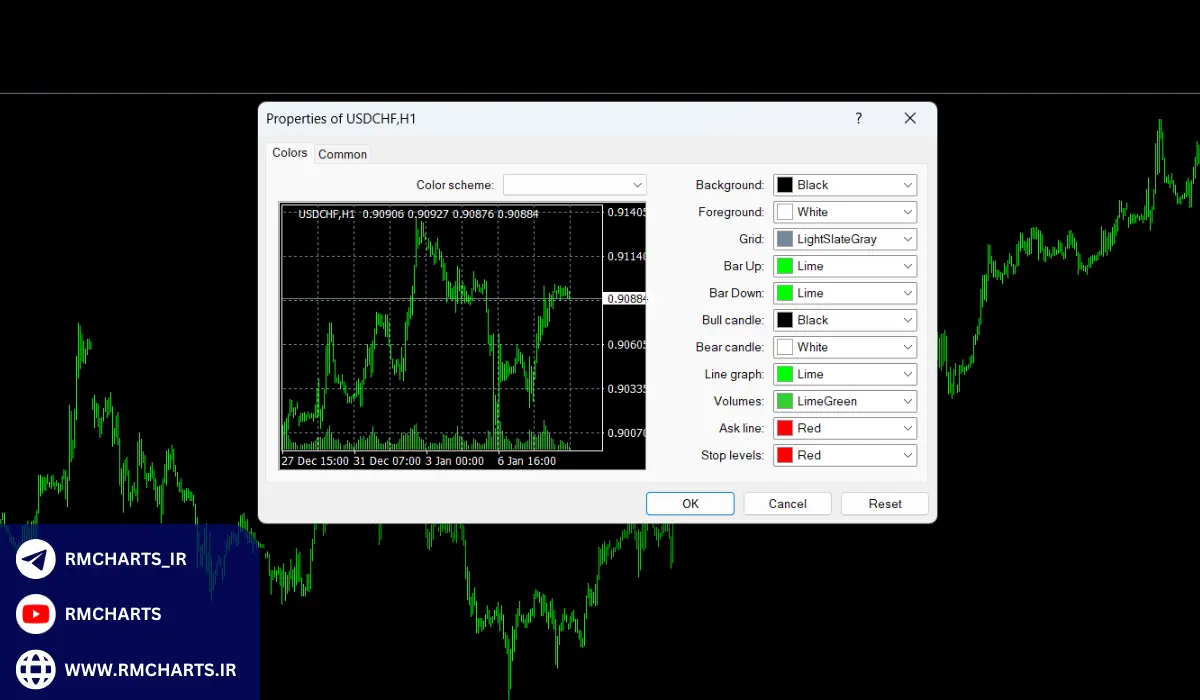
Task: Open the Color scheme dropdown
Action: (575, 185)
